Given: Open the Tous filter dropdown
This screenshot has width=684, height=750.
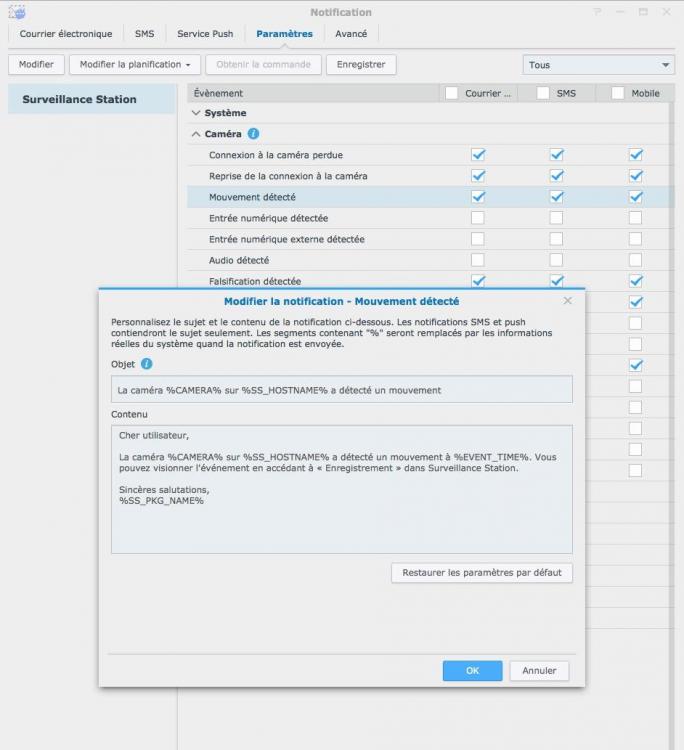Looking at the screenshot, I should [x=598, y=65].
